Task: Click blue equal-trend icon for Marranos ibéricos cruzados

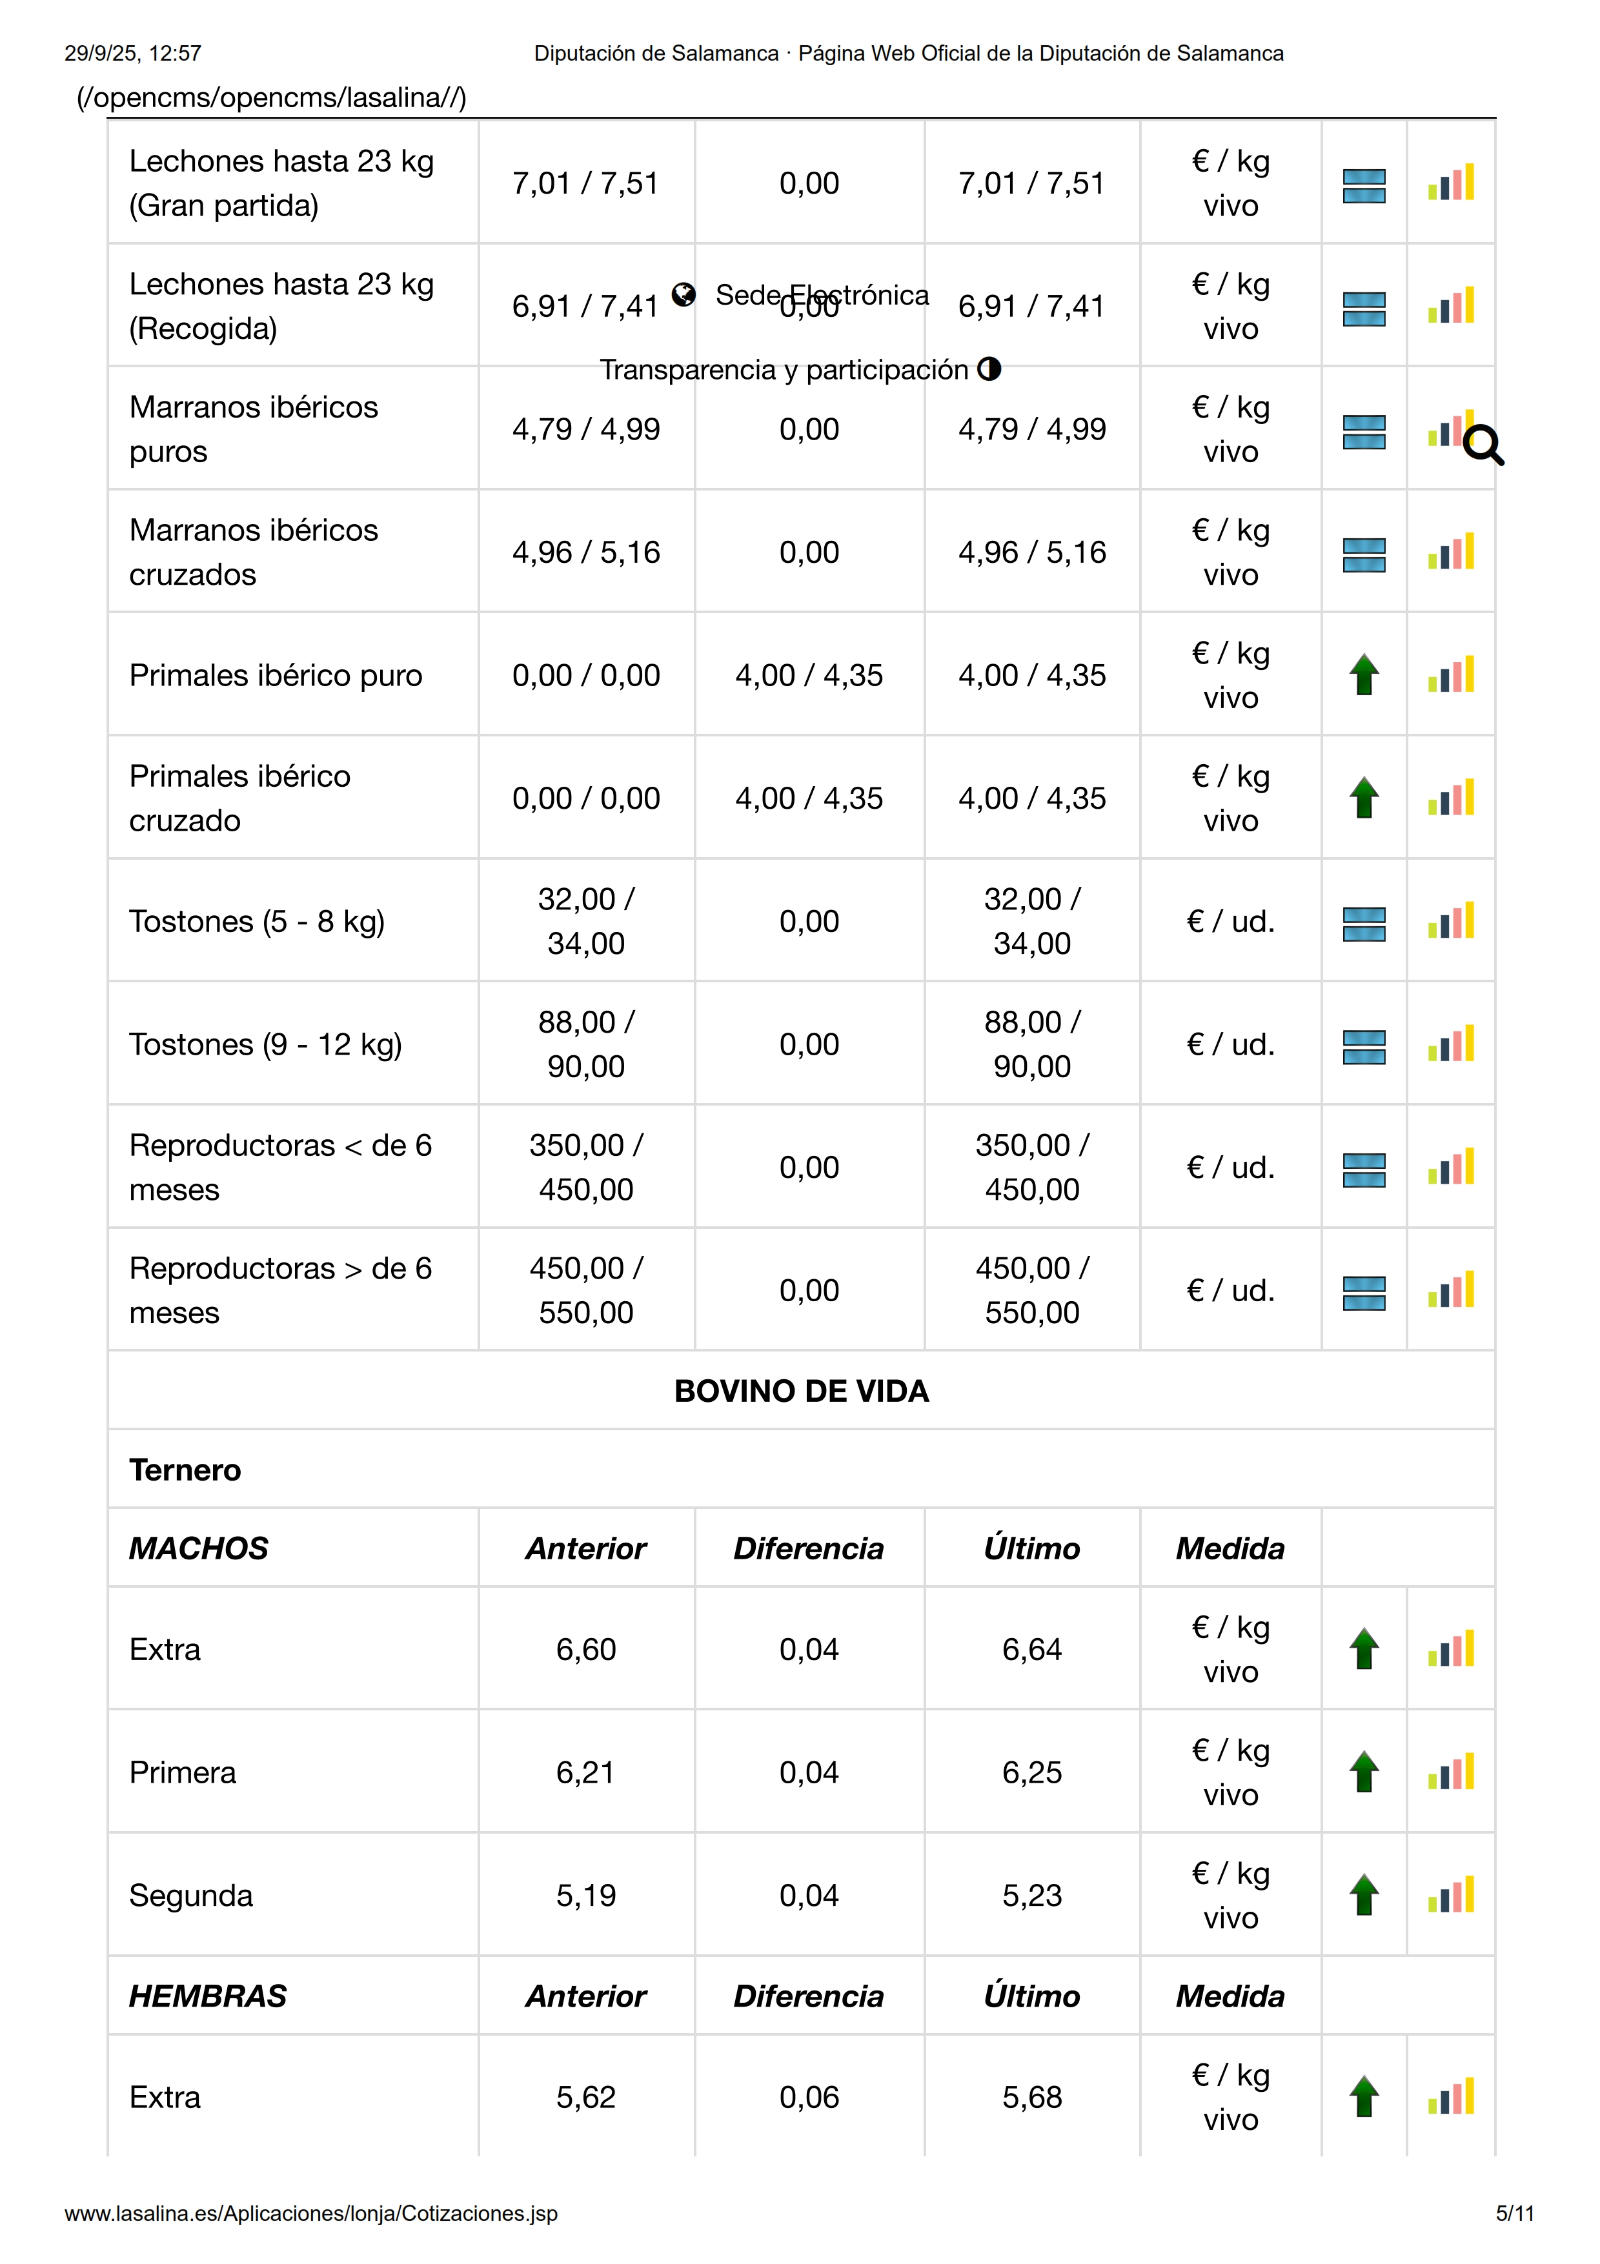Action: click(1364, 554)
